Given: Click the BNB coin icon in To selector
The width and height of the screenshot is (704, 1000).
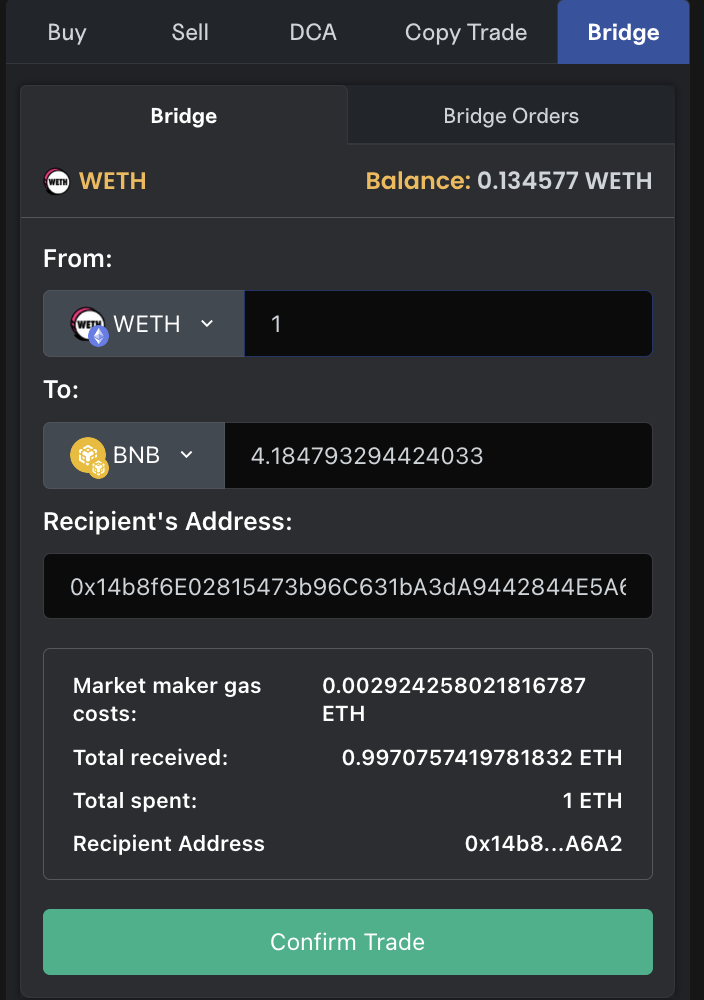Looking at the screenshot, I should 88,456.
